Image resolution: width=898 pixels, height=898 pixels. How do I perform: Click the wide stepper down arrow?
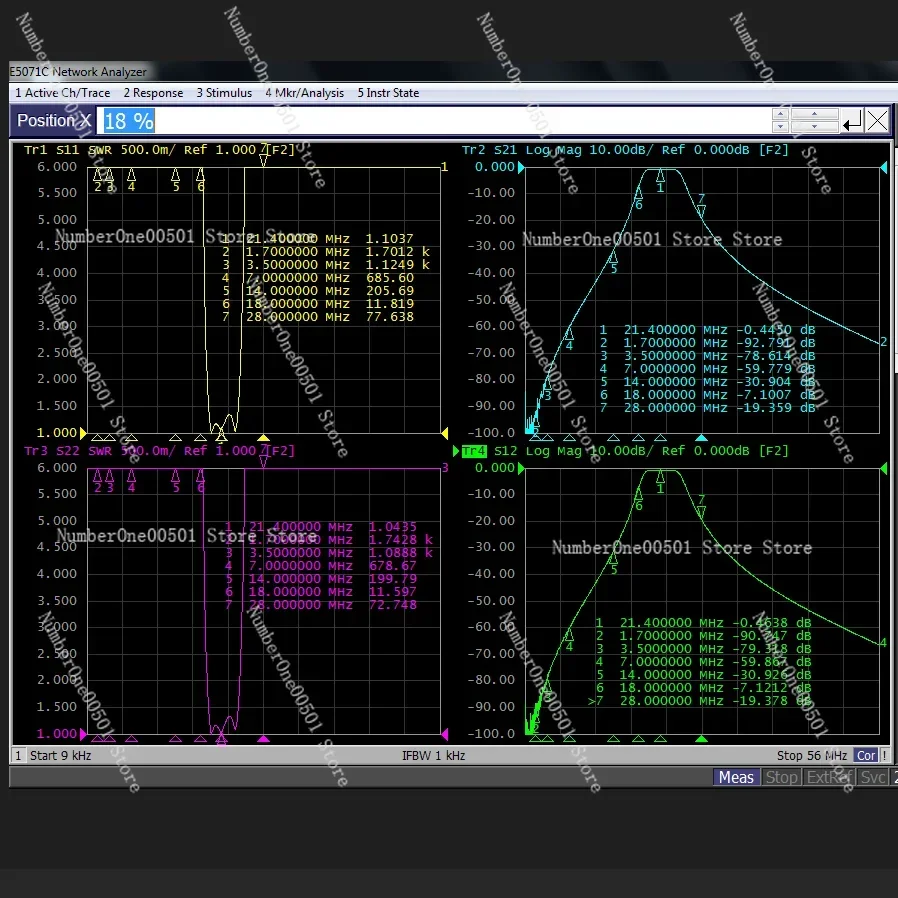pyautogui.click(x=814, y=127)
